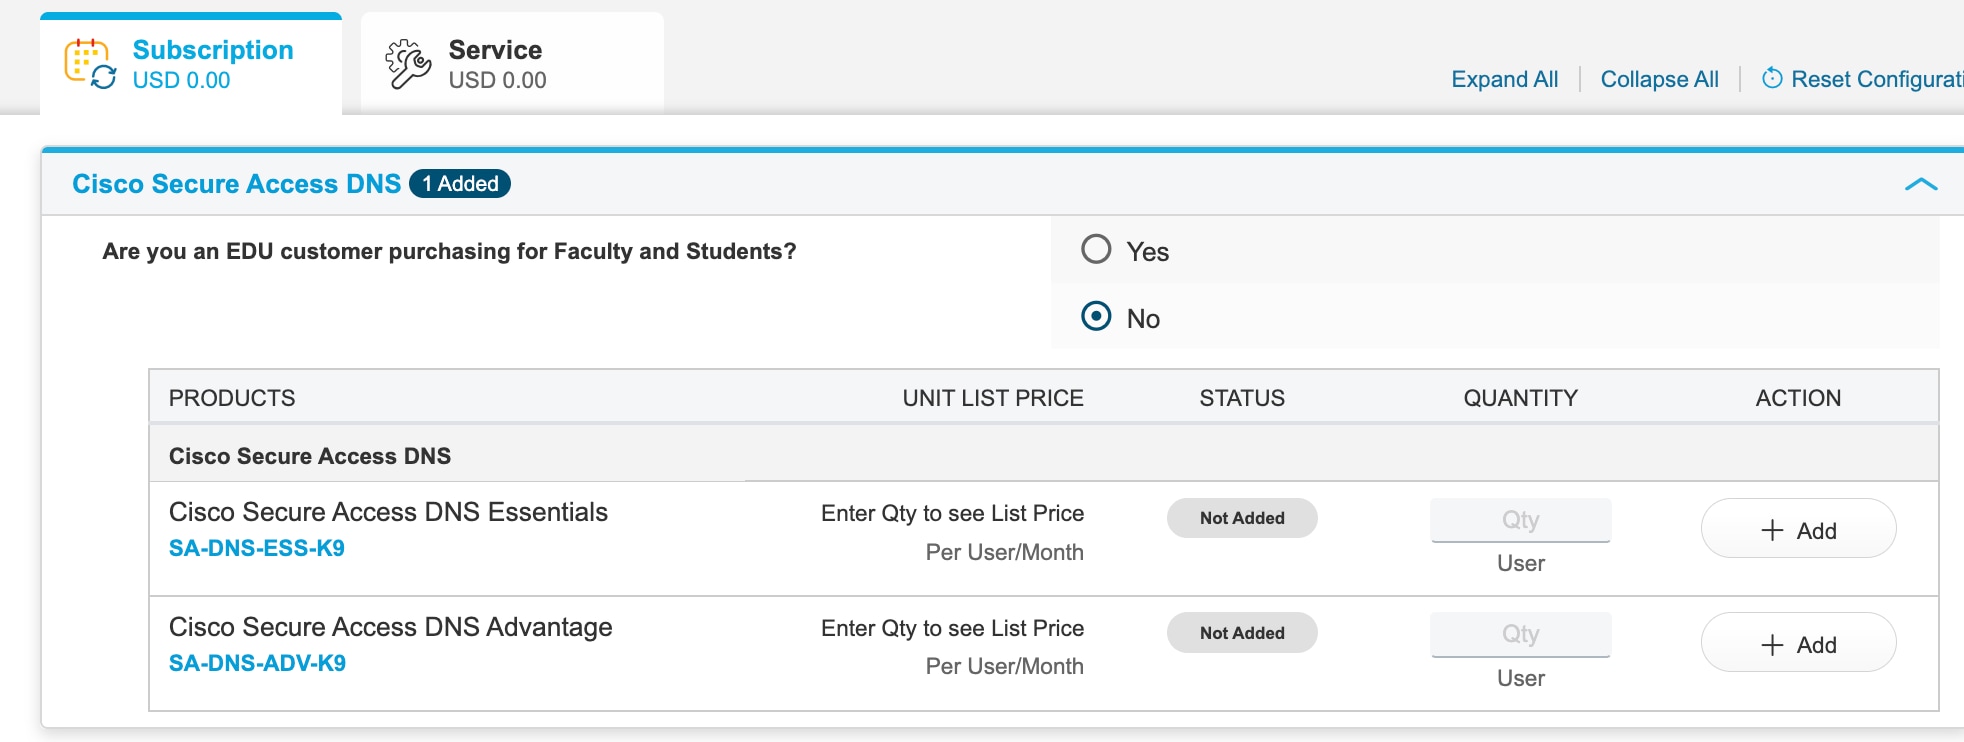Switch to the Subscription tab
Screen dimensions: 1964x742
pyautogui.click(x=191, y=64)
